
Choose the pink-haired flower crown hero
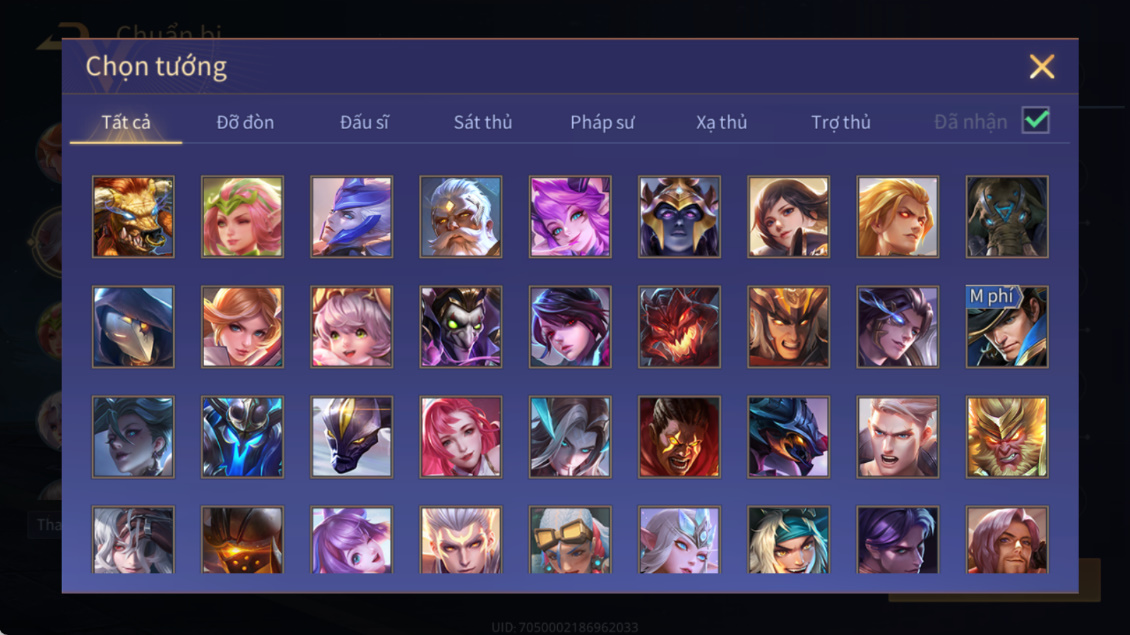[x=242, y=217]
